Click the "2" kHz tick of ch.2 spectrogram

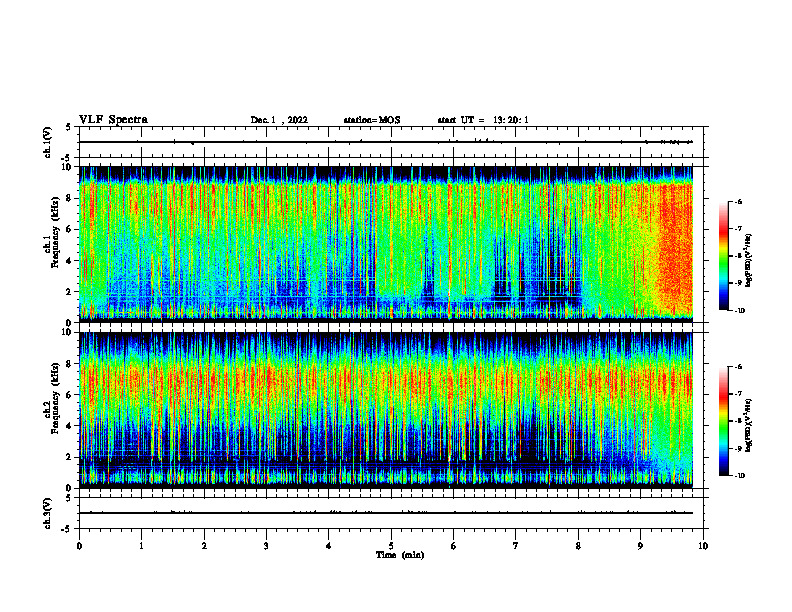pyautogui.click(x=70, y=457)
